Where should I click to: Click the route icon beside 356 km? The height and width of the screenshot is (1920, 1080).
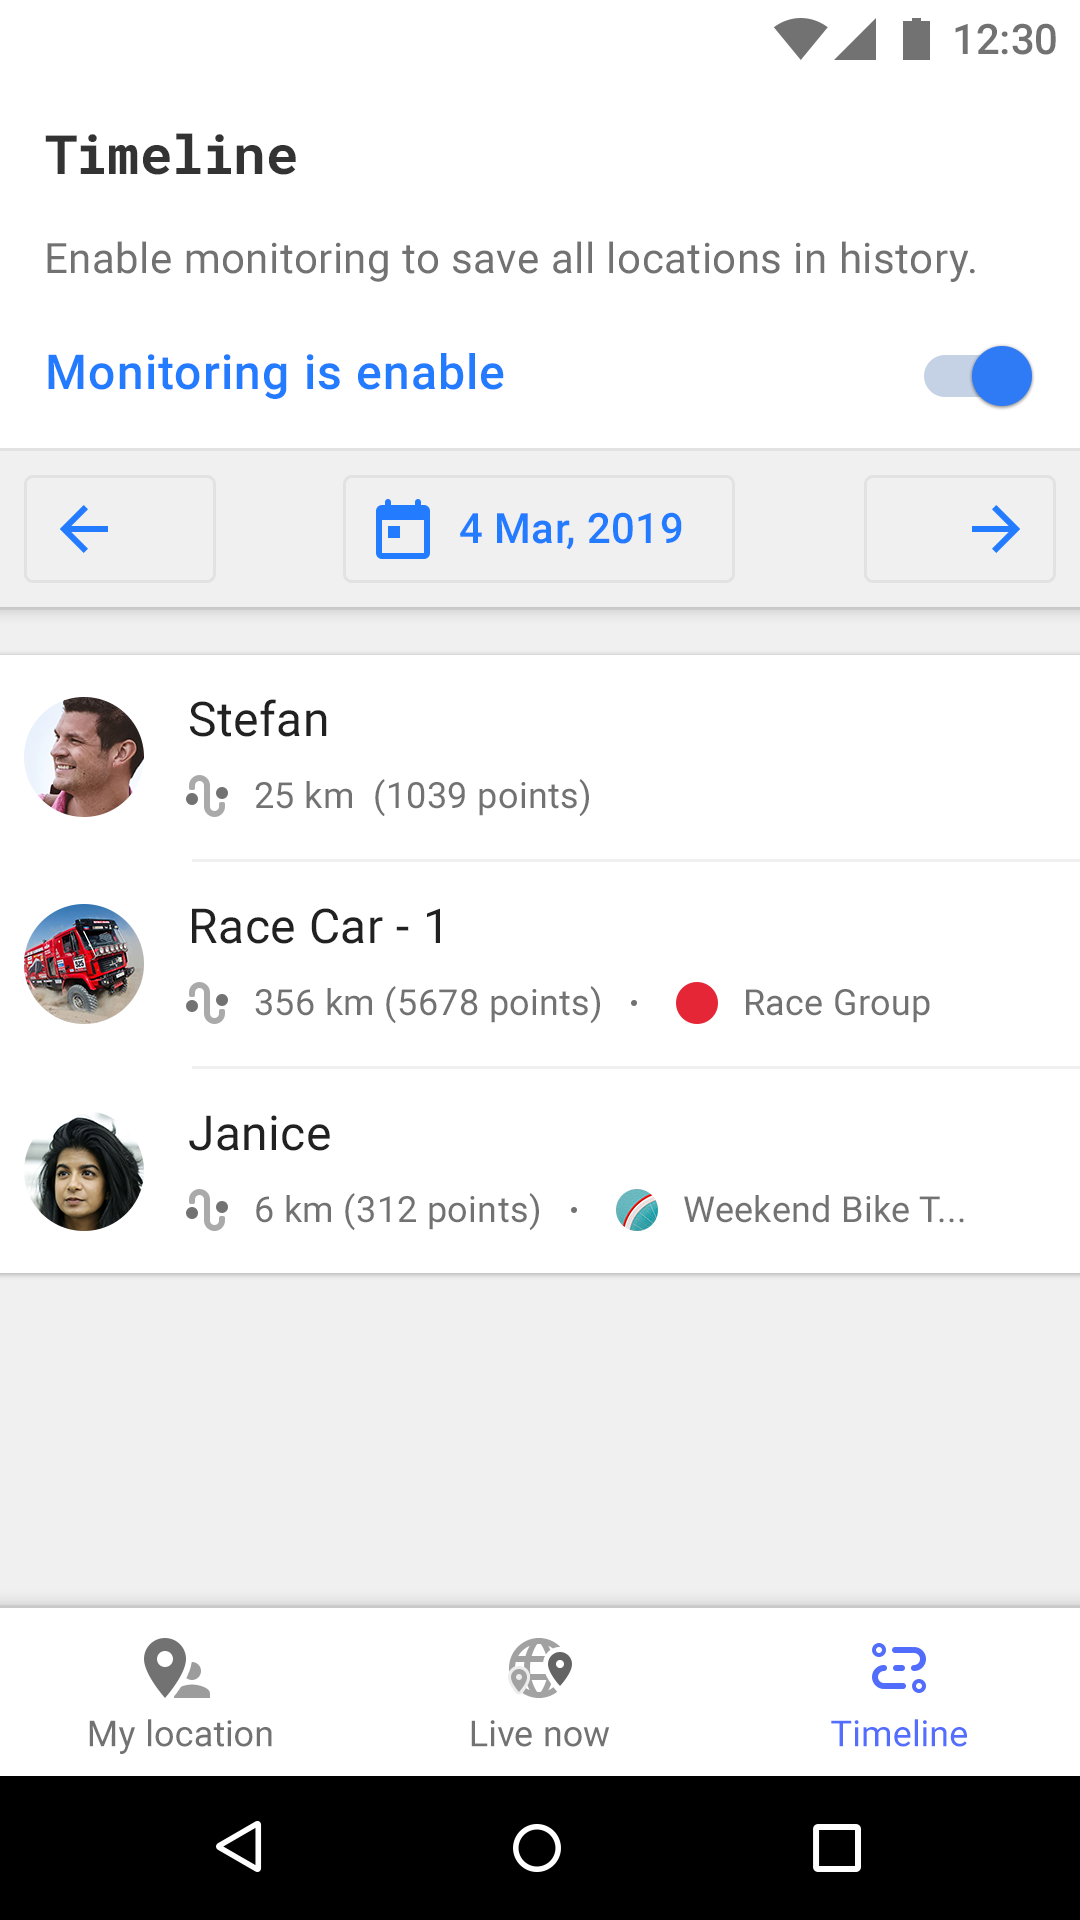tap(207, 1003)
